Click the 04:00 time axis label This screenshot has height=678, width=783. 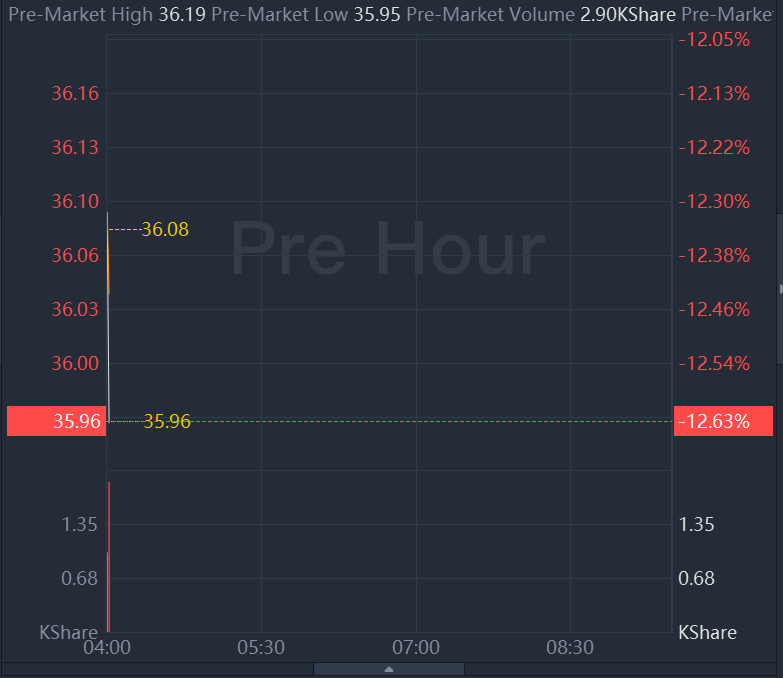(x=107, y=647)
